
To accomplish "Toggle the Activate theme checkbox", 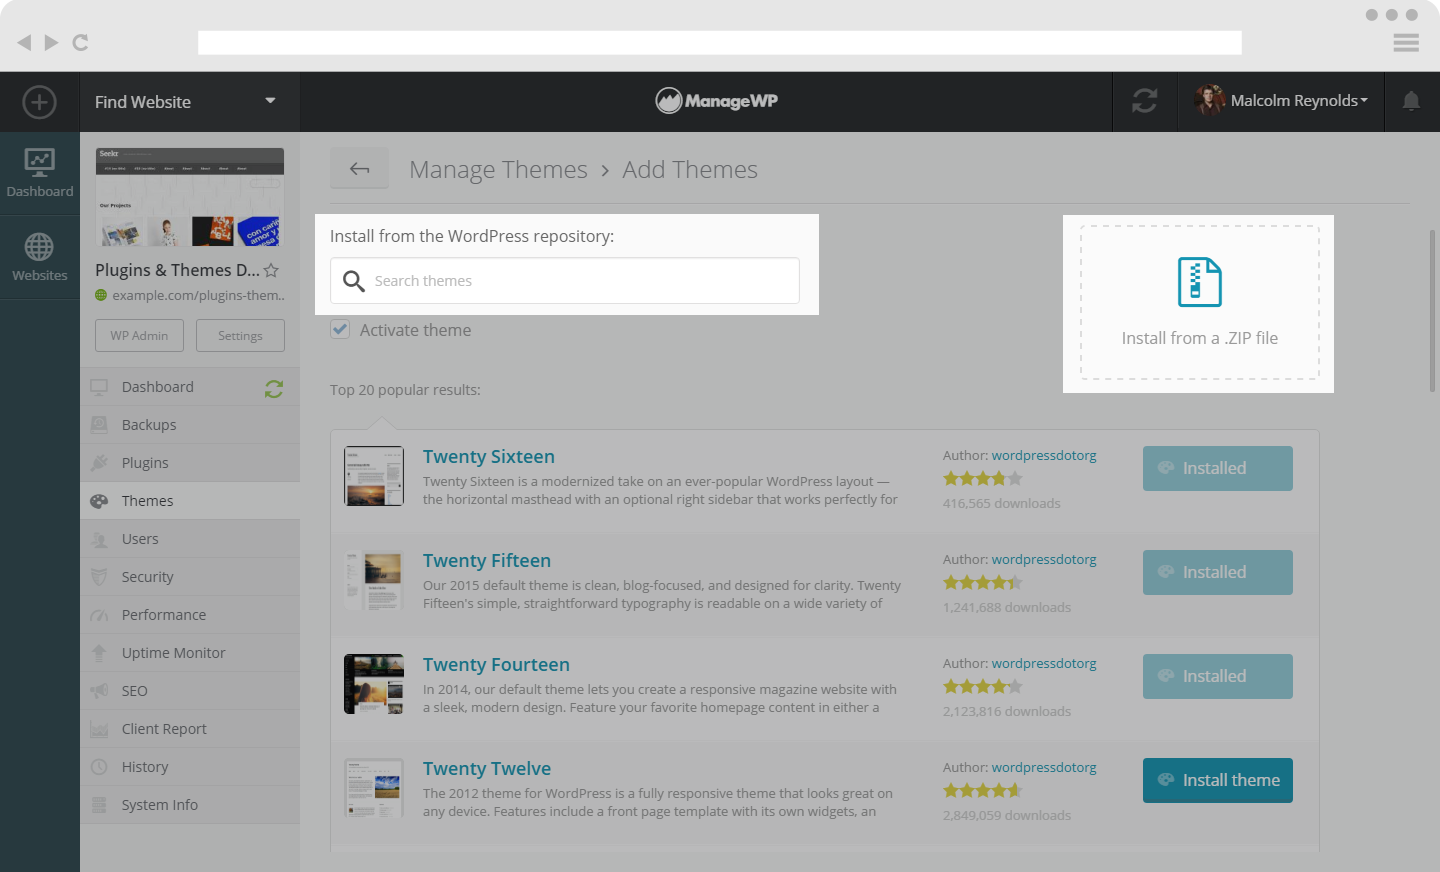I will 340,329.
